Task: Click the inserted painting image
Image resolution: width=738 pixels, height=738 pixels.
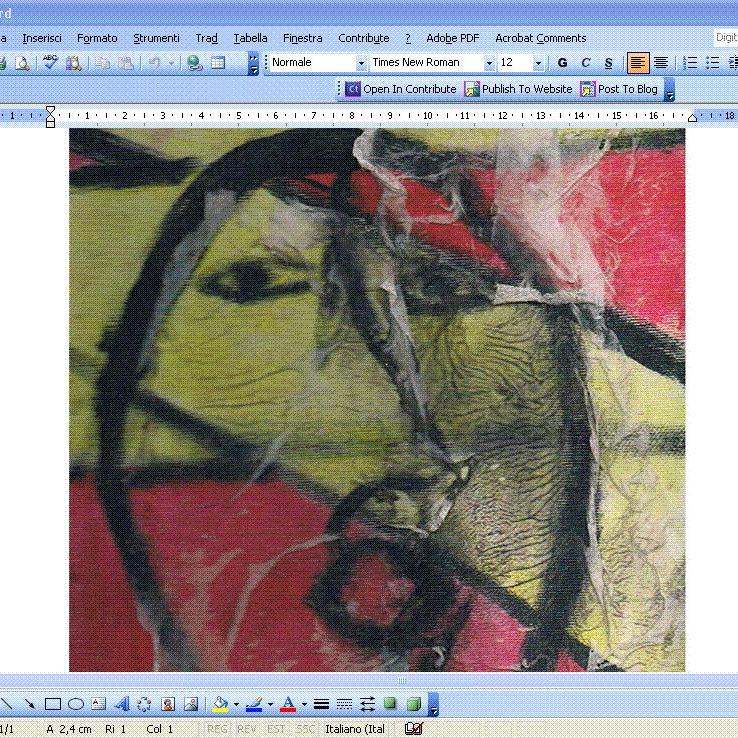Action: [x=377, y=400]
